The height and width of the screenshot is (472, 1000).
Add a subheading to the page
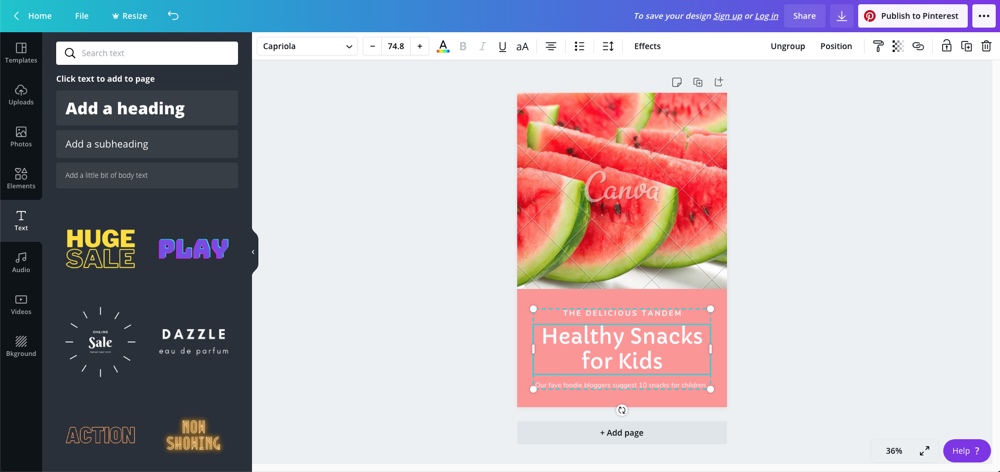point(147,144)
